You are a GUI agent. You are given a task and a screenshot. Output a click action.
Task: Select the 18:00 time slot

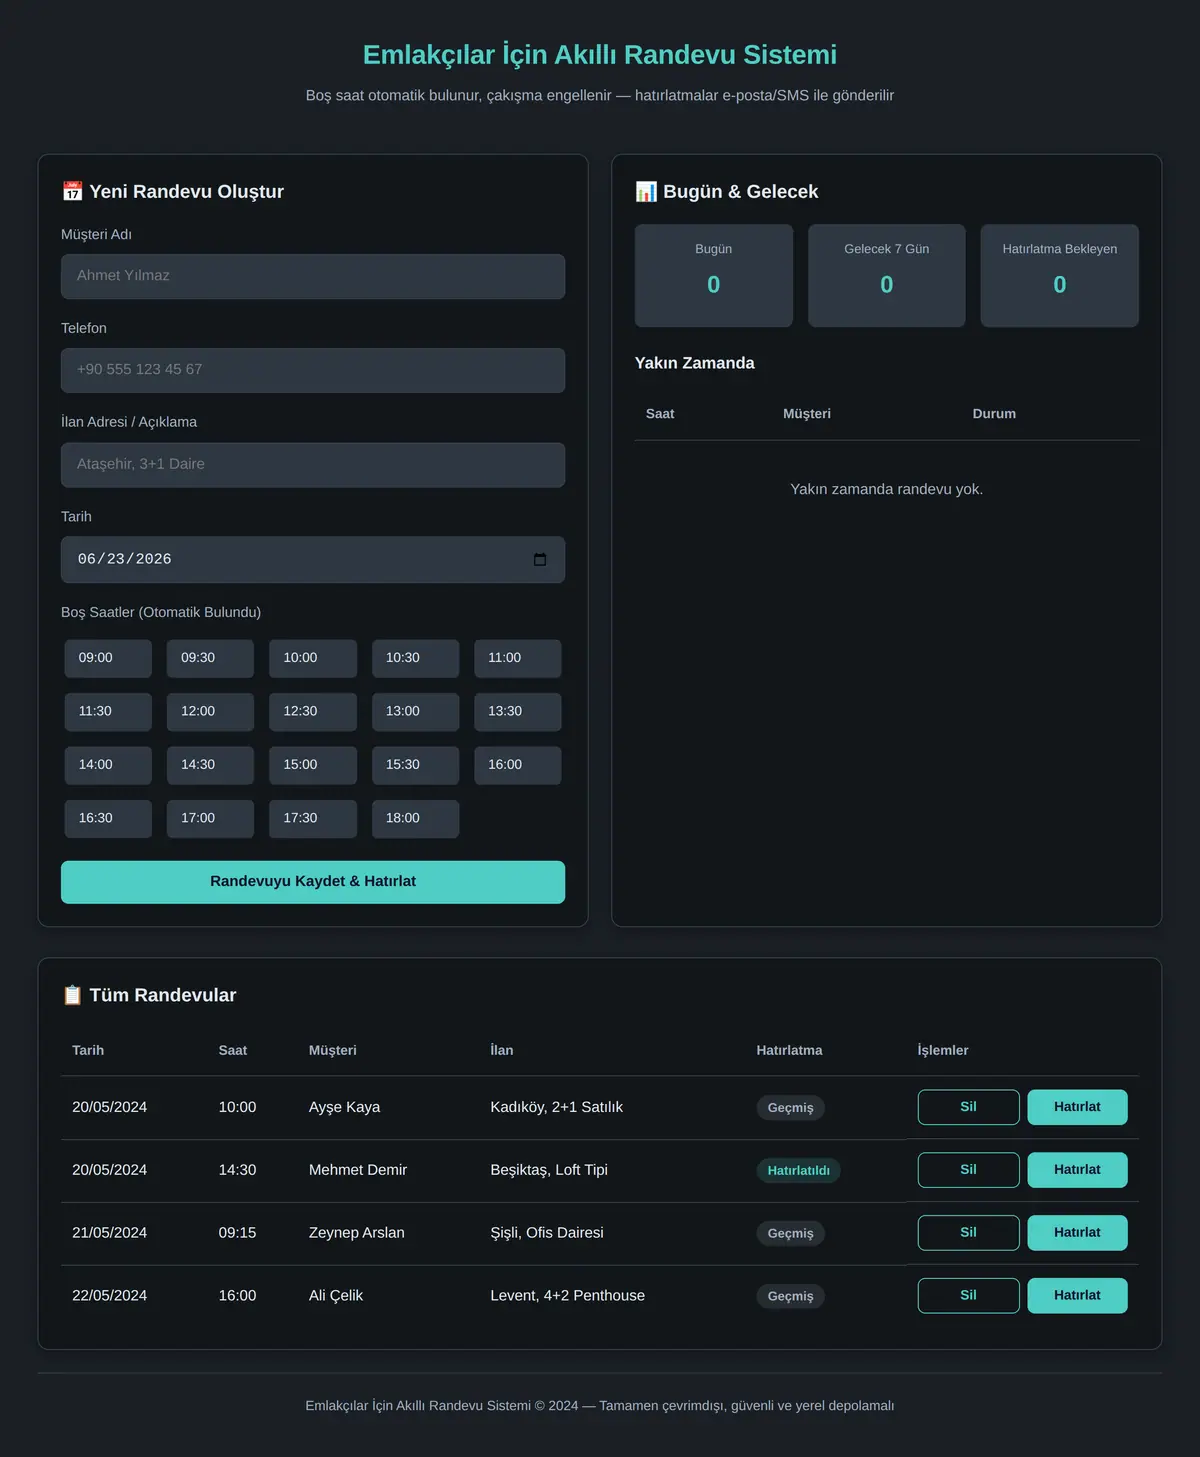[415, 819]
